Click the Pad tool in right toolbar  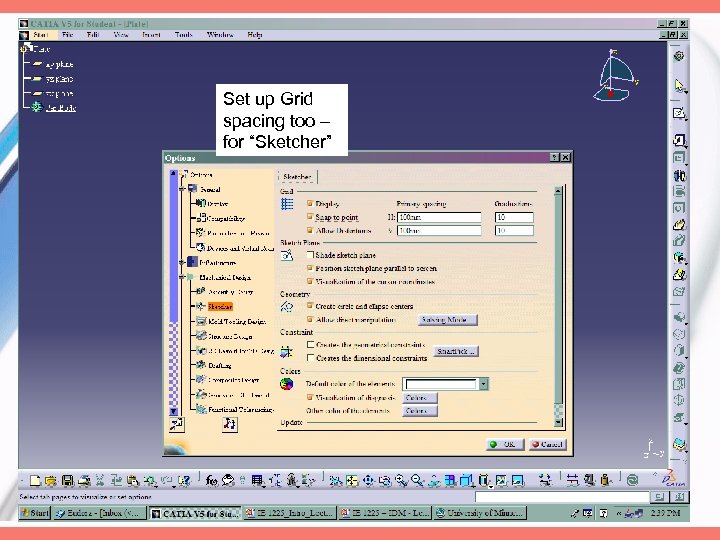679,140
